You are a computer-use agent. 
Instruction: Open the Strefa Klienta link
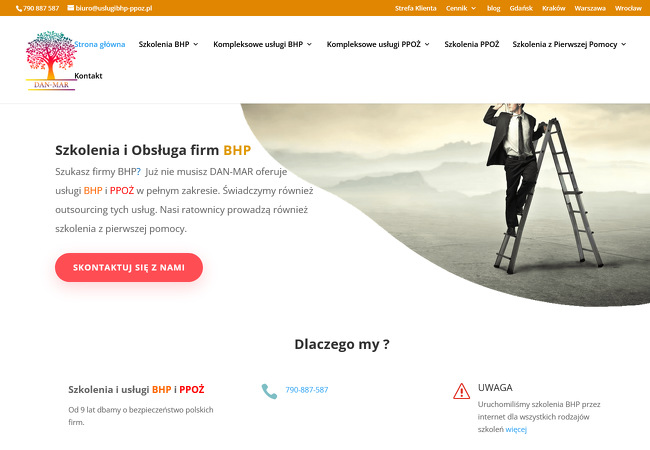(415, 8)
